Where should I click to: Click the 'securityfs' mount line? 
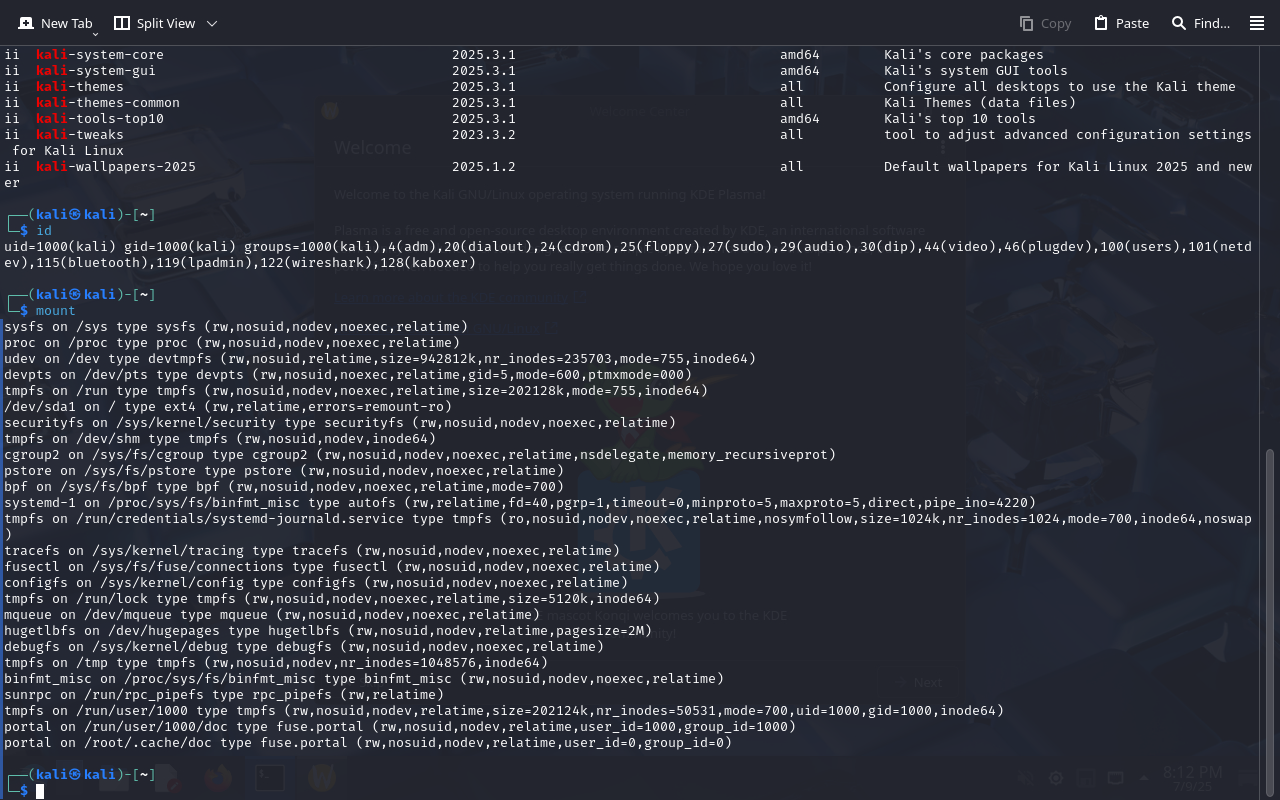[340, 423]
